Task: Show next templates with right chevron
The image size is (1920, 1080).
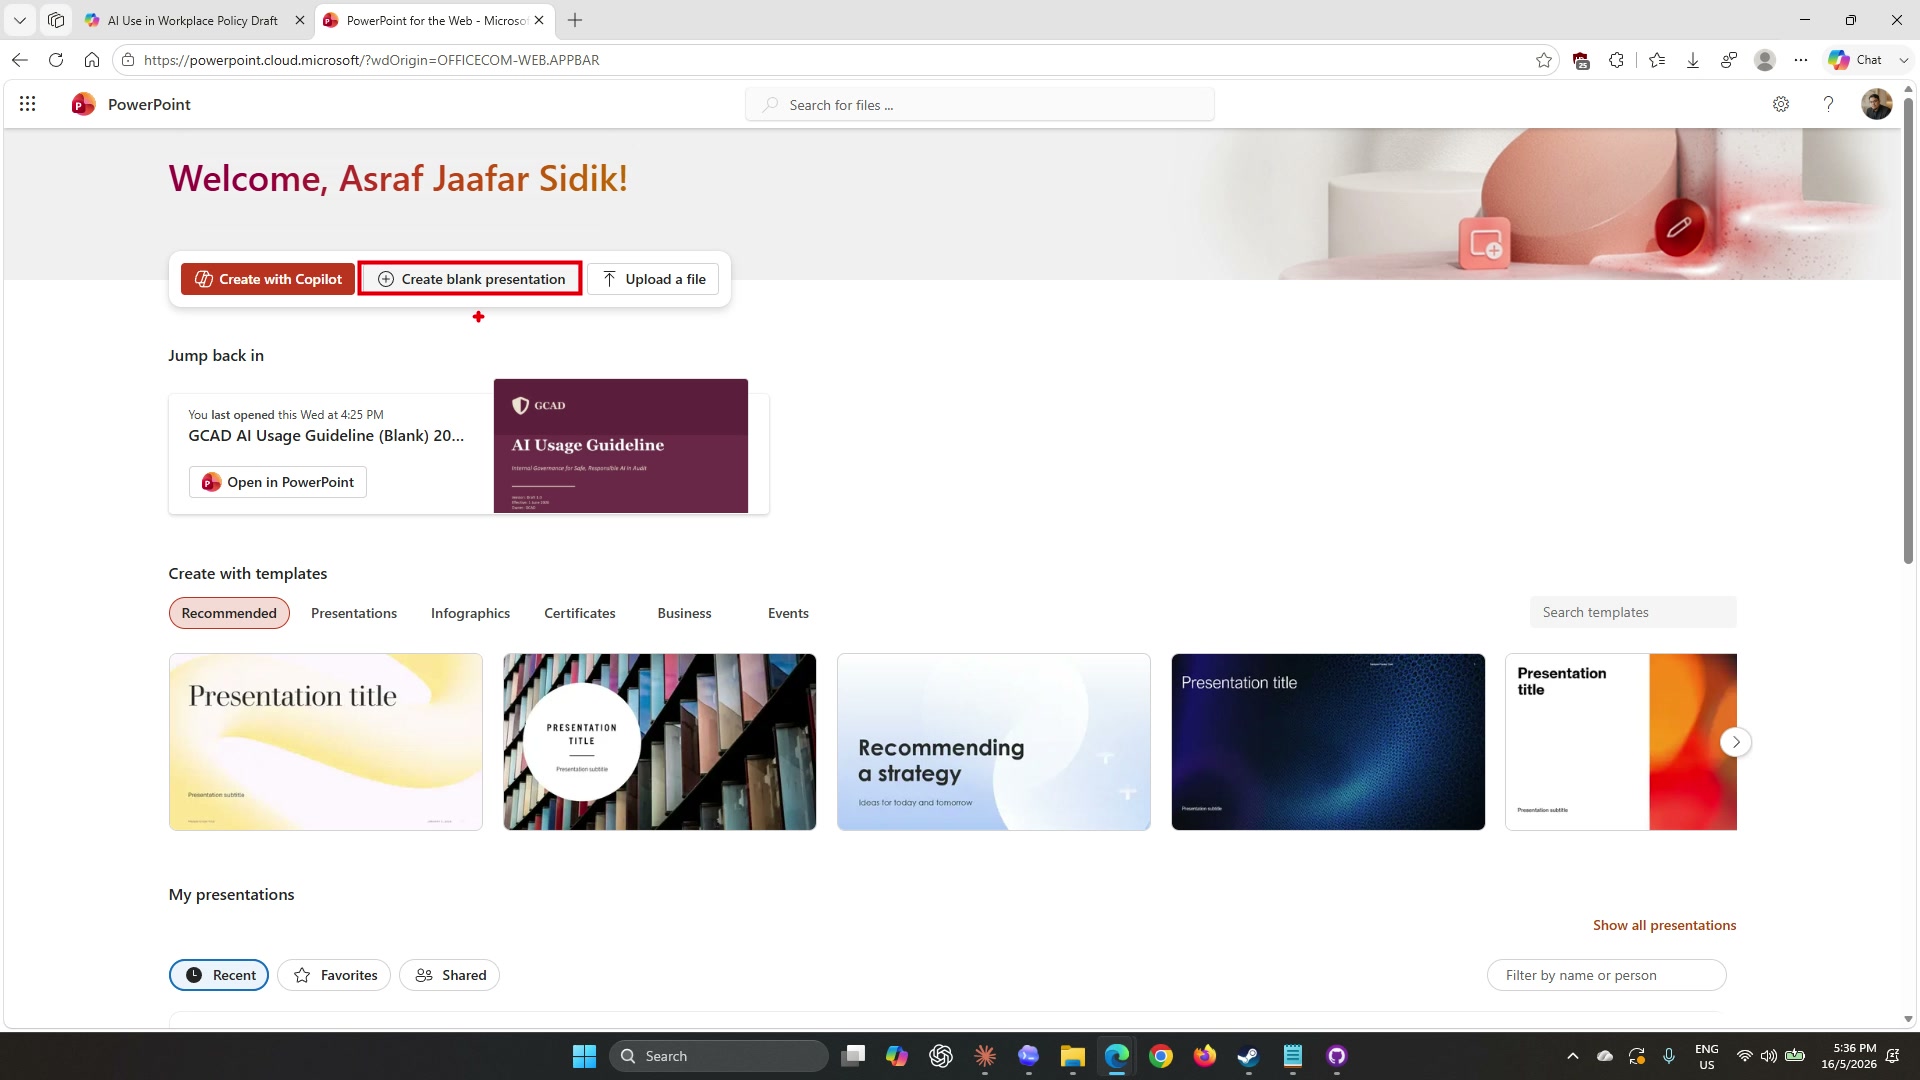Action: point(1736,742)
